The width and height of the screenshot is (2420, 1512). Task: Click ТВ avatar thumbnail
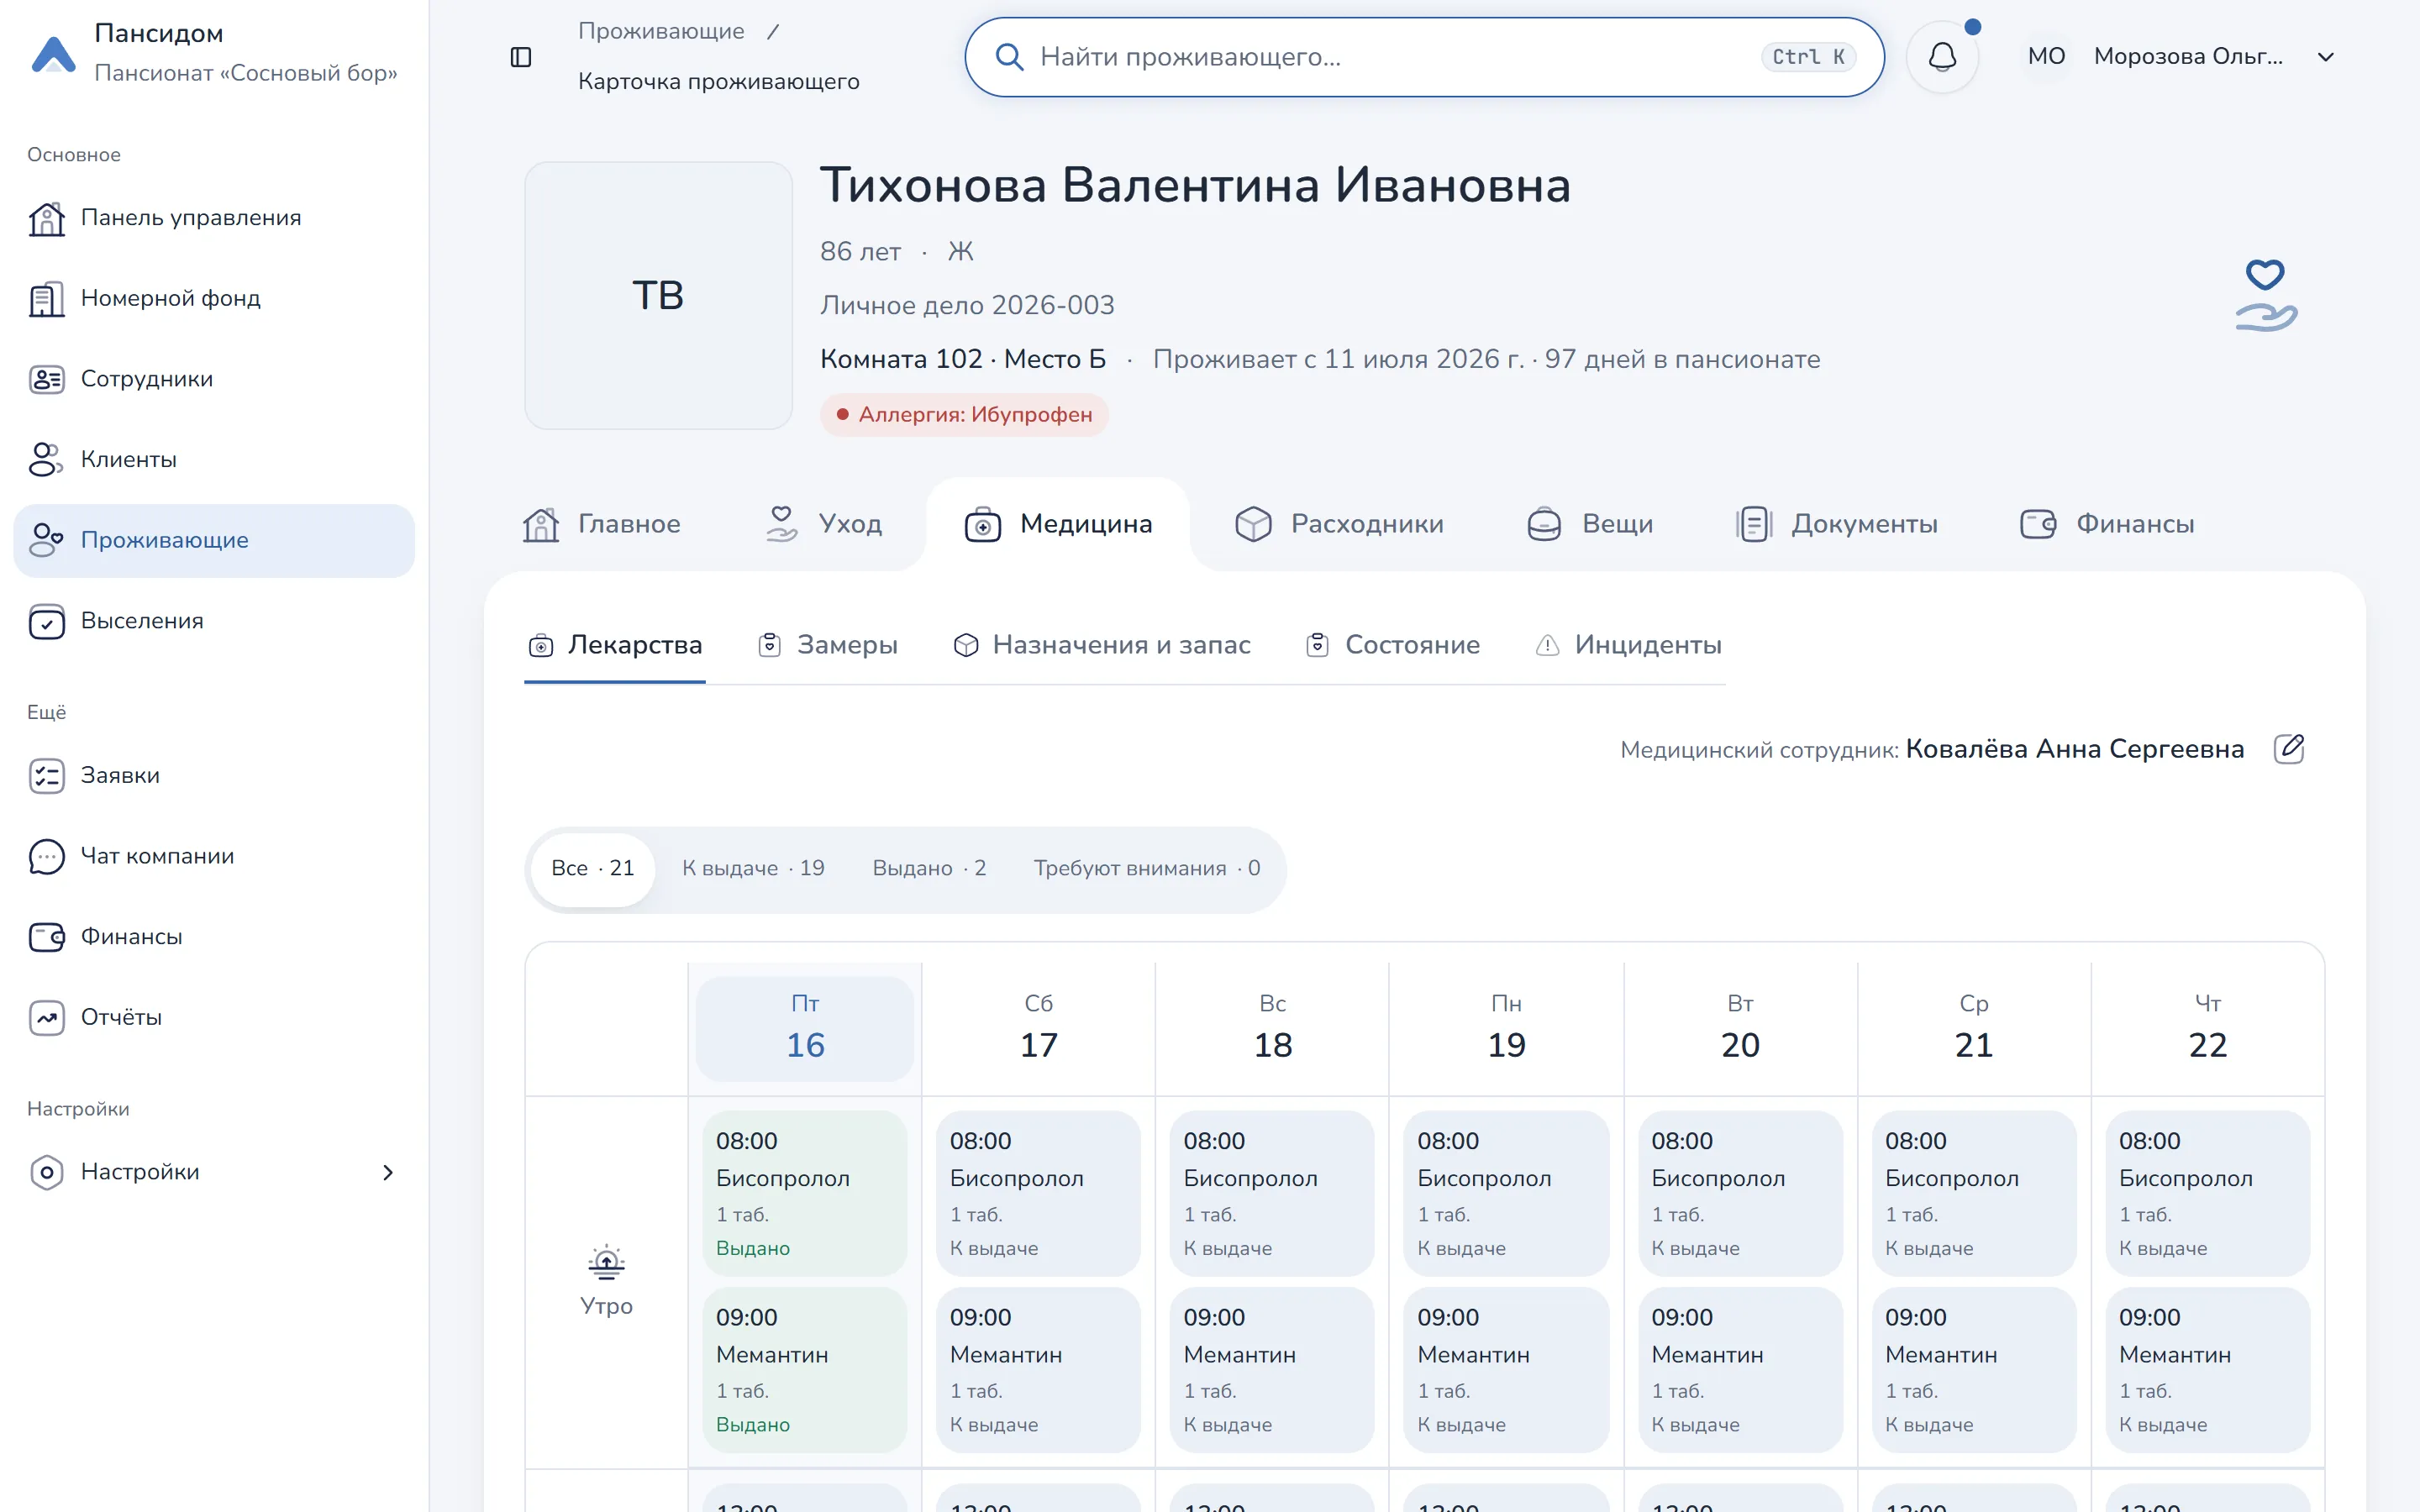(658, 296)
